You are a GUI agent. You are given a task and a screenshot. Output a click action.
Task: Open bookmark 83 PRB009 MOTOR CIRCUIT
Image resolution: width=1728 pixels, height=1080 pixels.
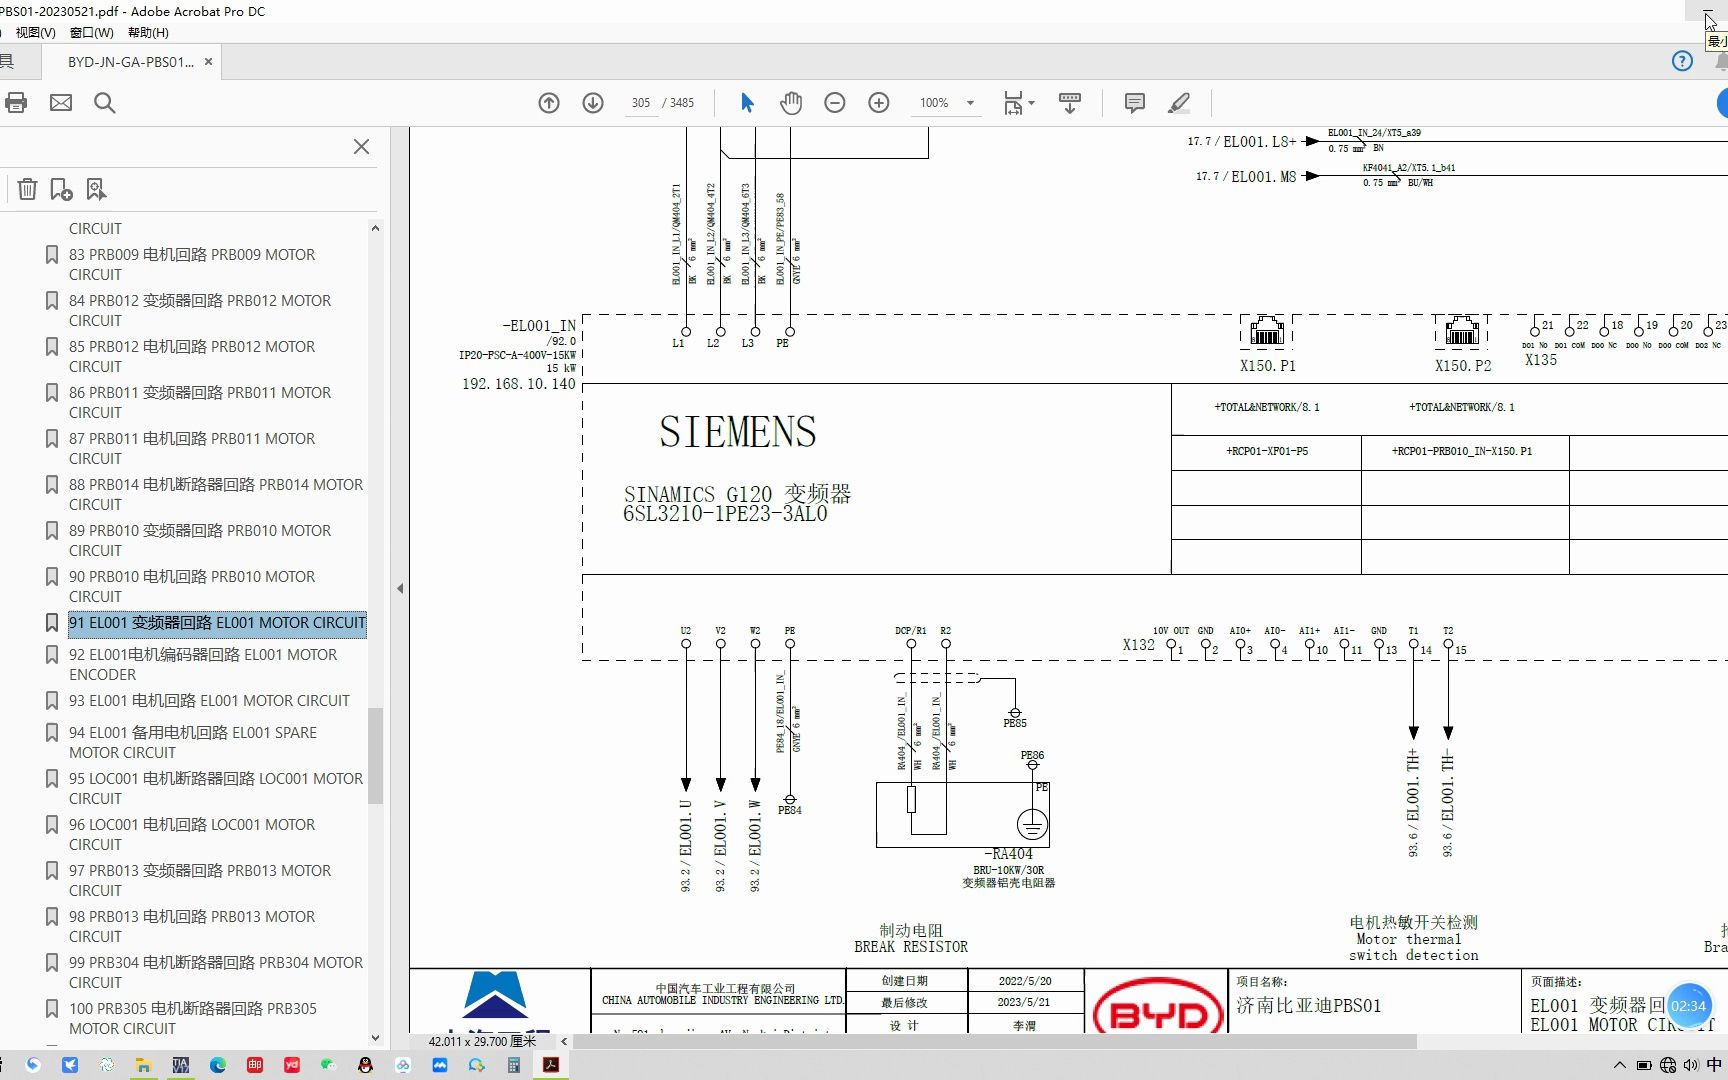(192, 265)
